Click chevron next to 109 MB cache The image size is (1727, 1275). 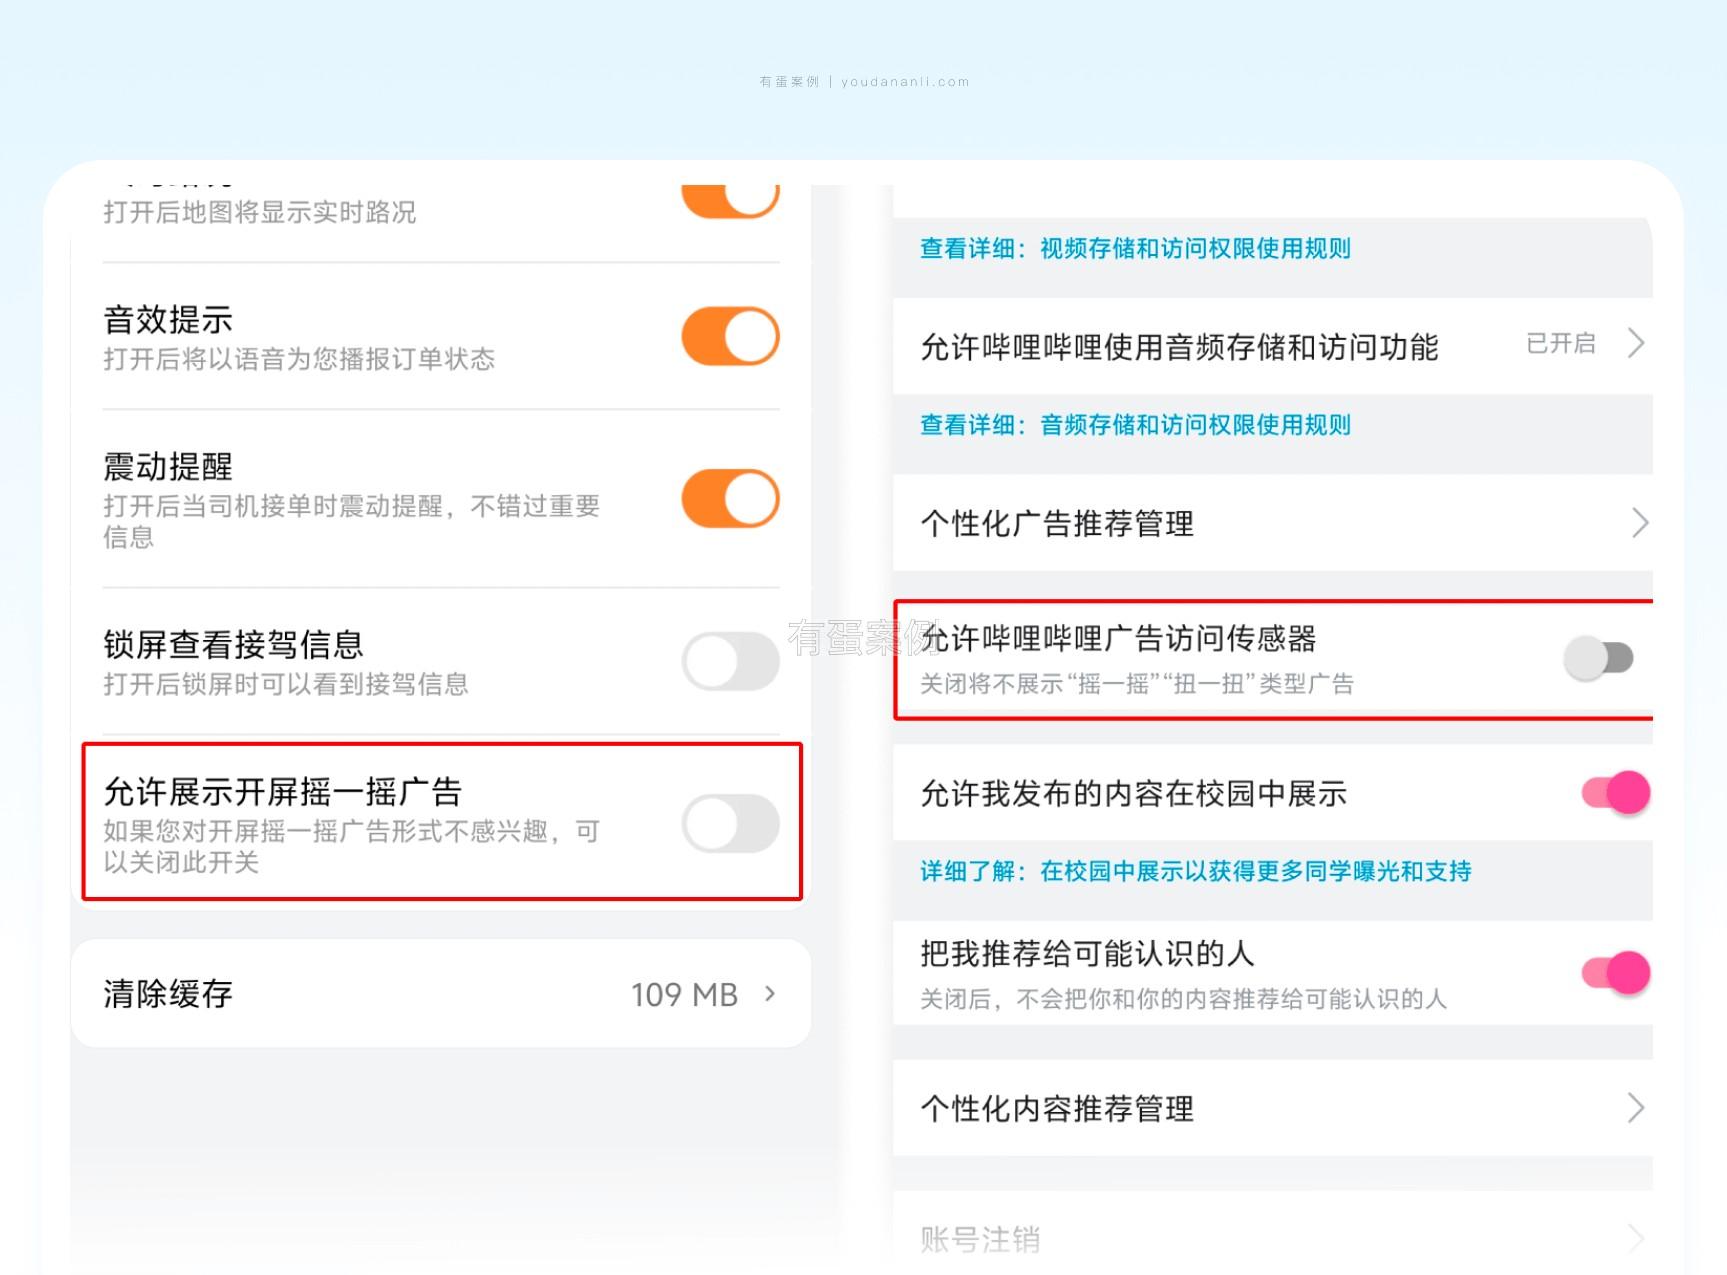[x=770, y=993]
